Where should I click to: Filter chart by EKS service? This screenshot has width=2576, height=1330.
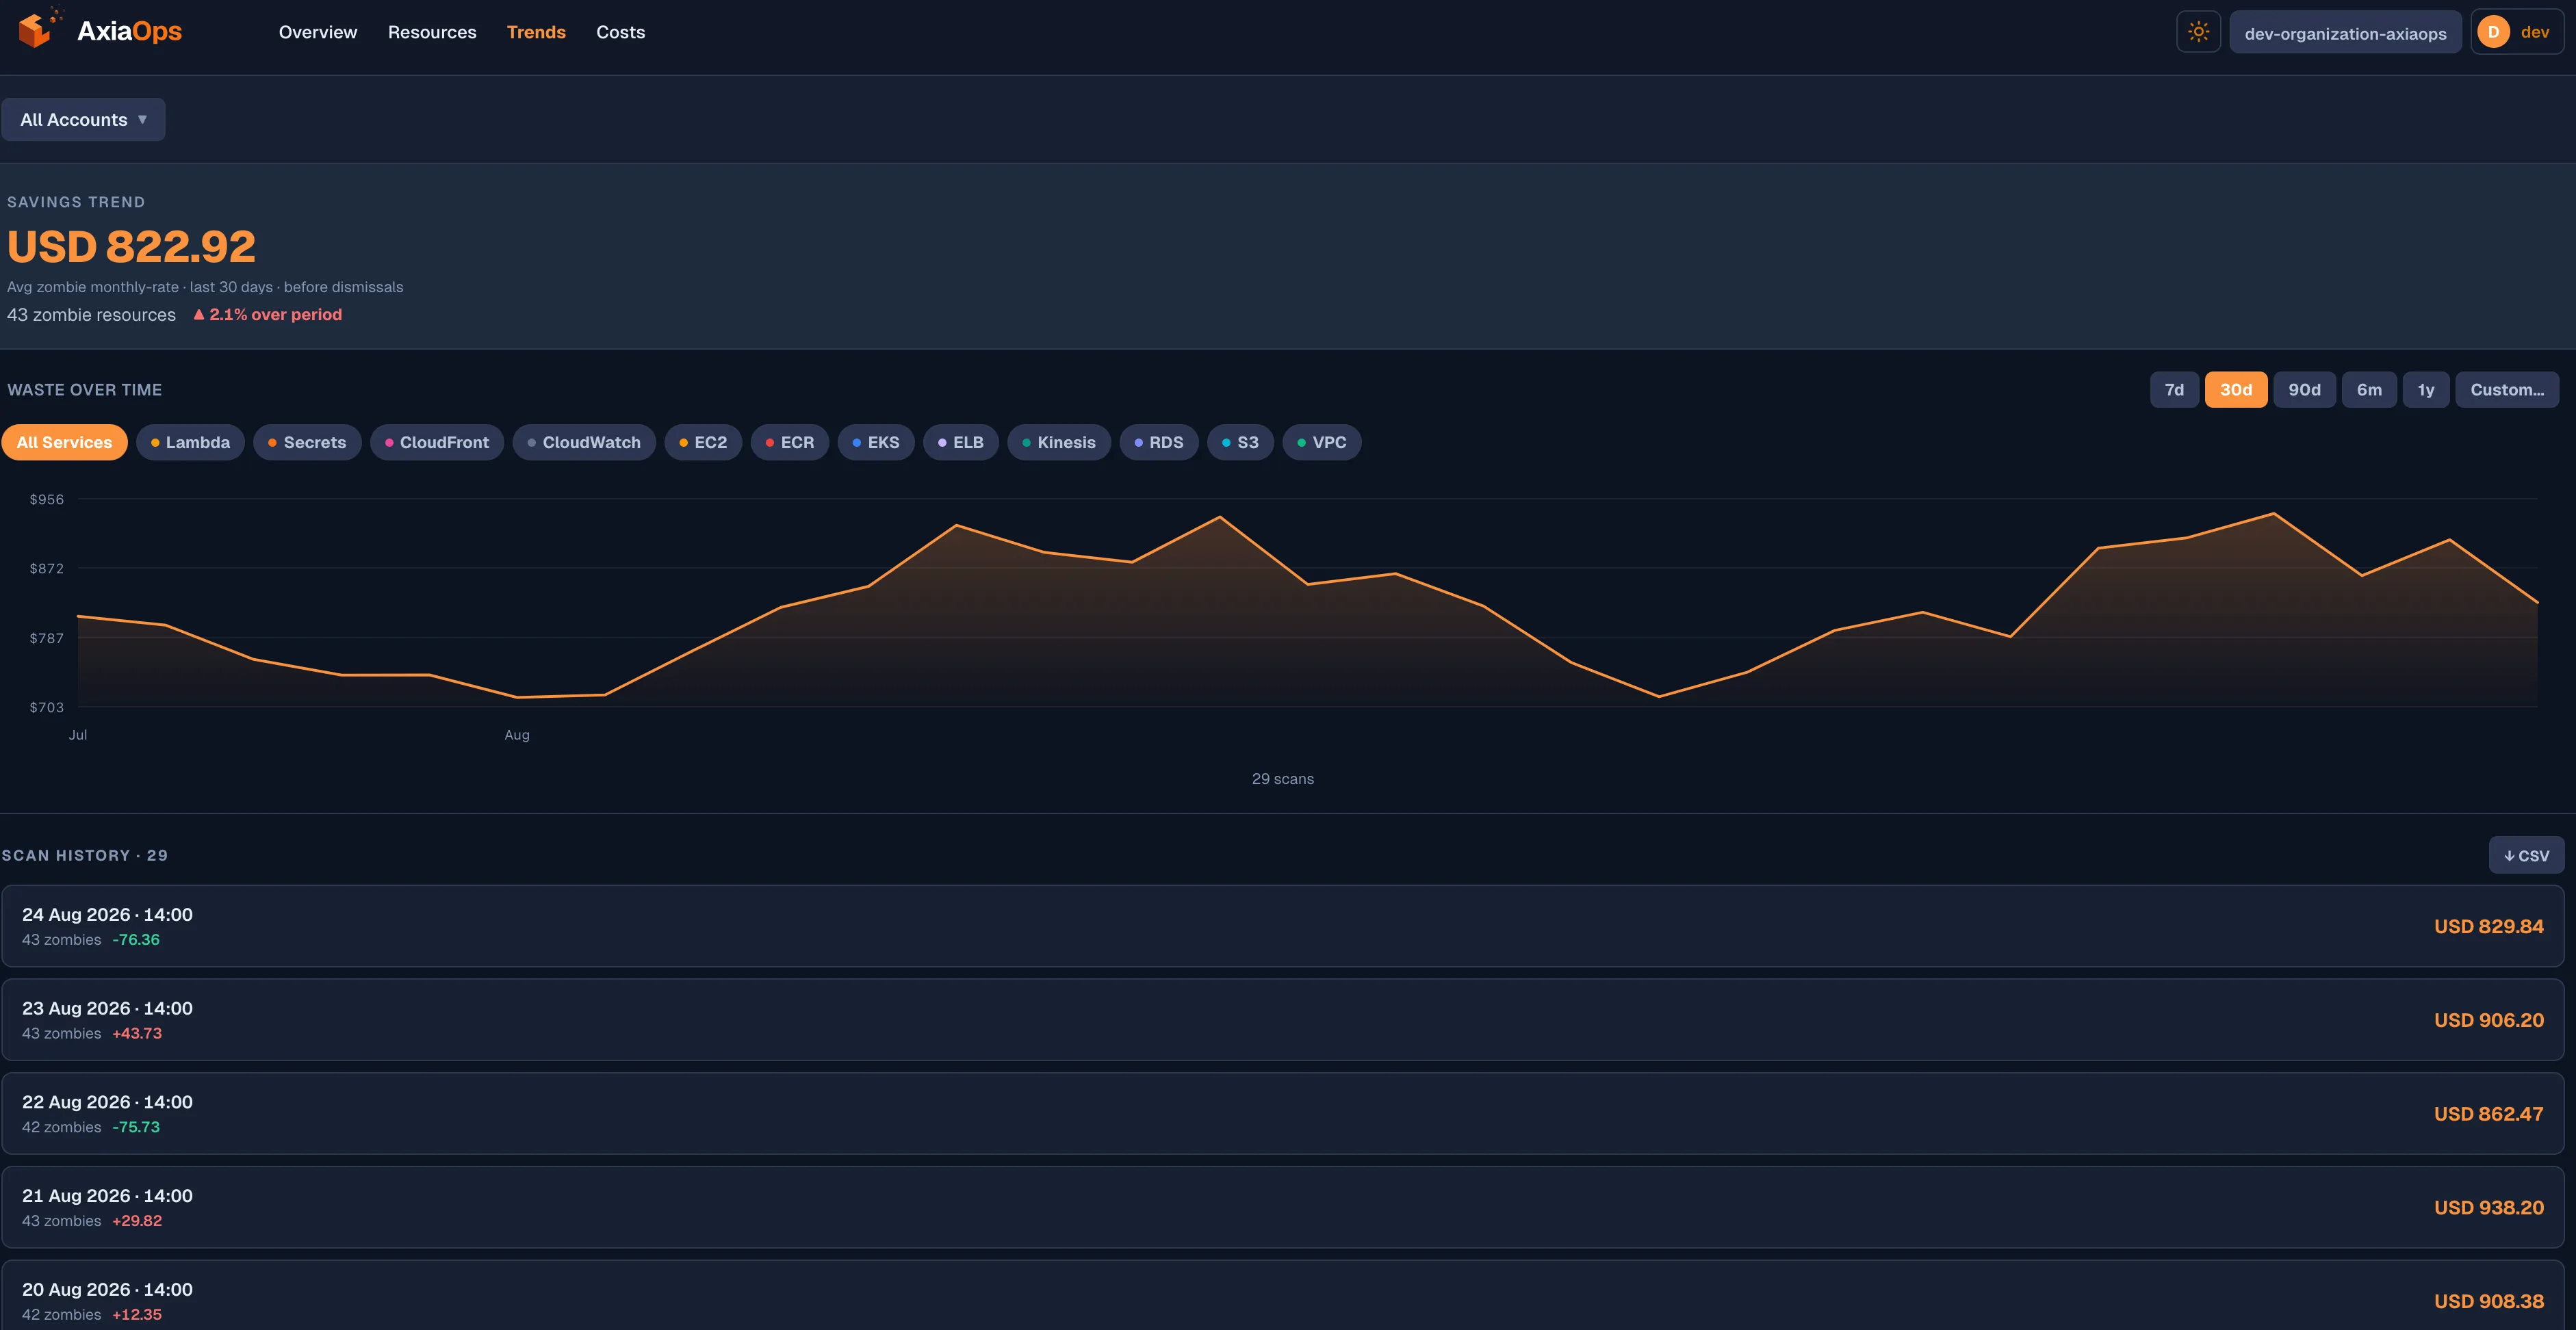pyautogui.click(x=876, y=442)
